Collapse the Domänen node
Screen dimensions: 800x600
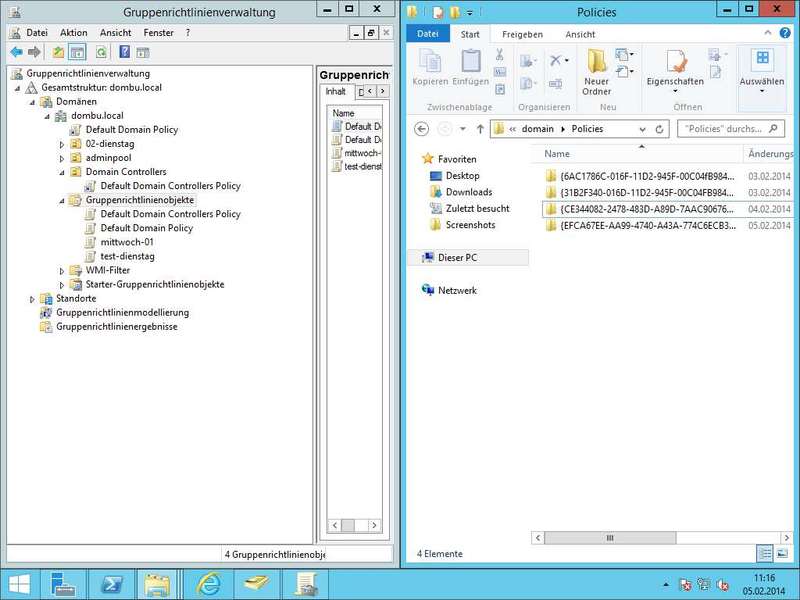click(33, 102)
